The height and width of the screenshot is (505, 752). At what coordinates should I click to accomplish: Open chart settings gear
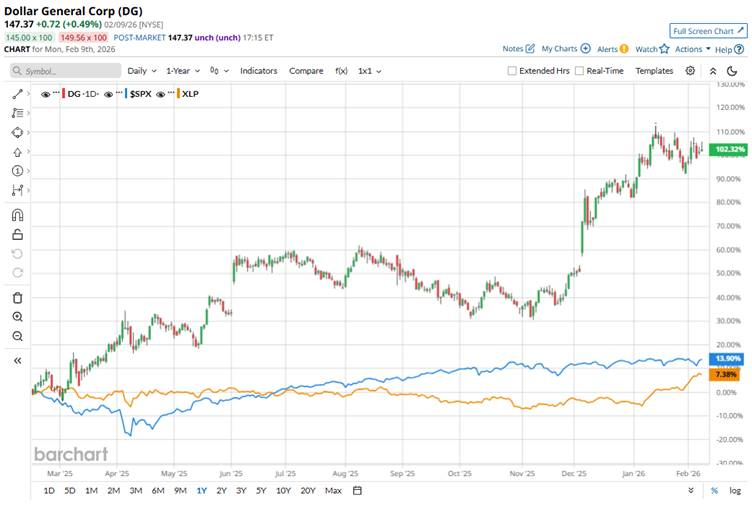point(690,71)
